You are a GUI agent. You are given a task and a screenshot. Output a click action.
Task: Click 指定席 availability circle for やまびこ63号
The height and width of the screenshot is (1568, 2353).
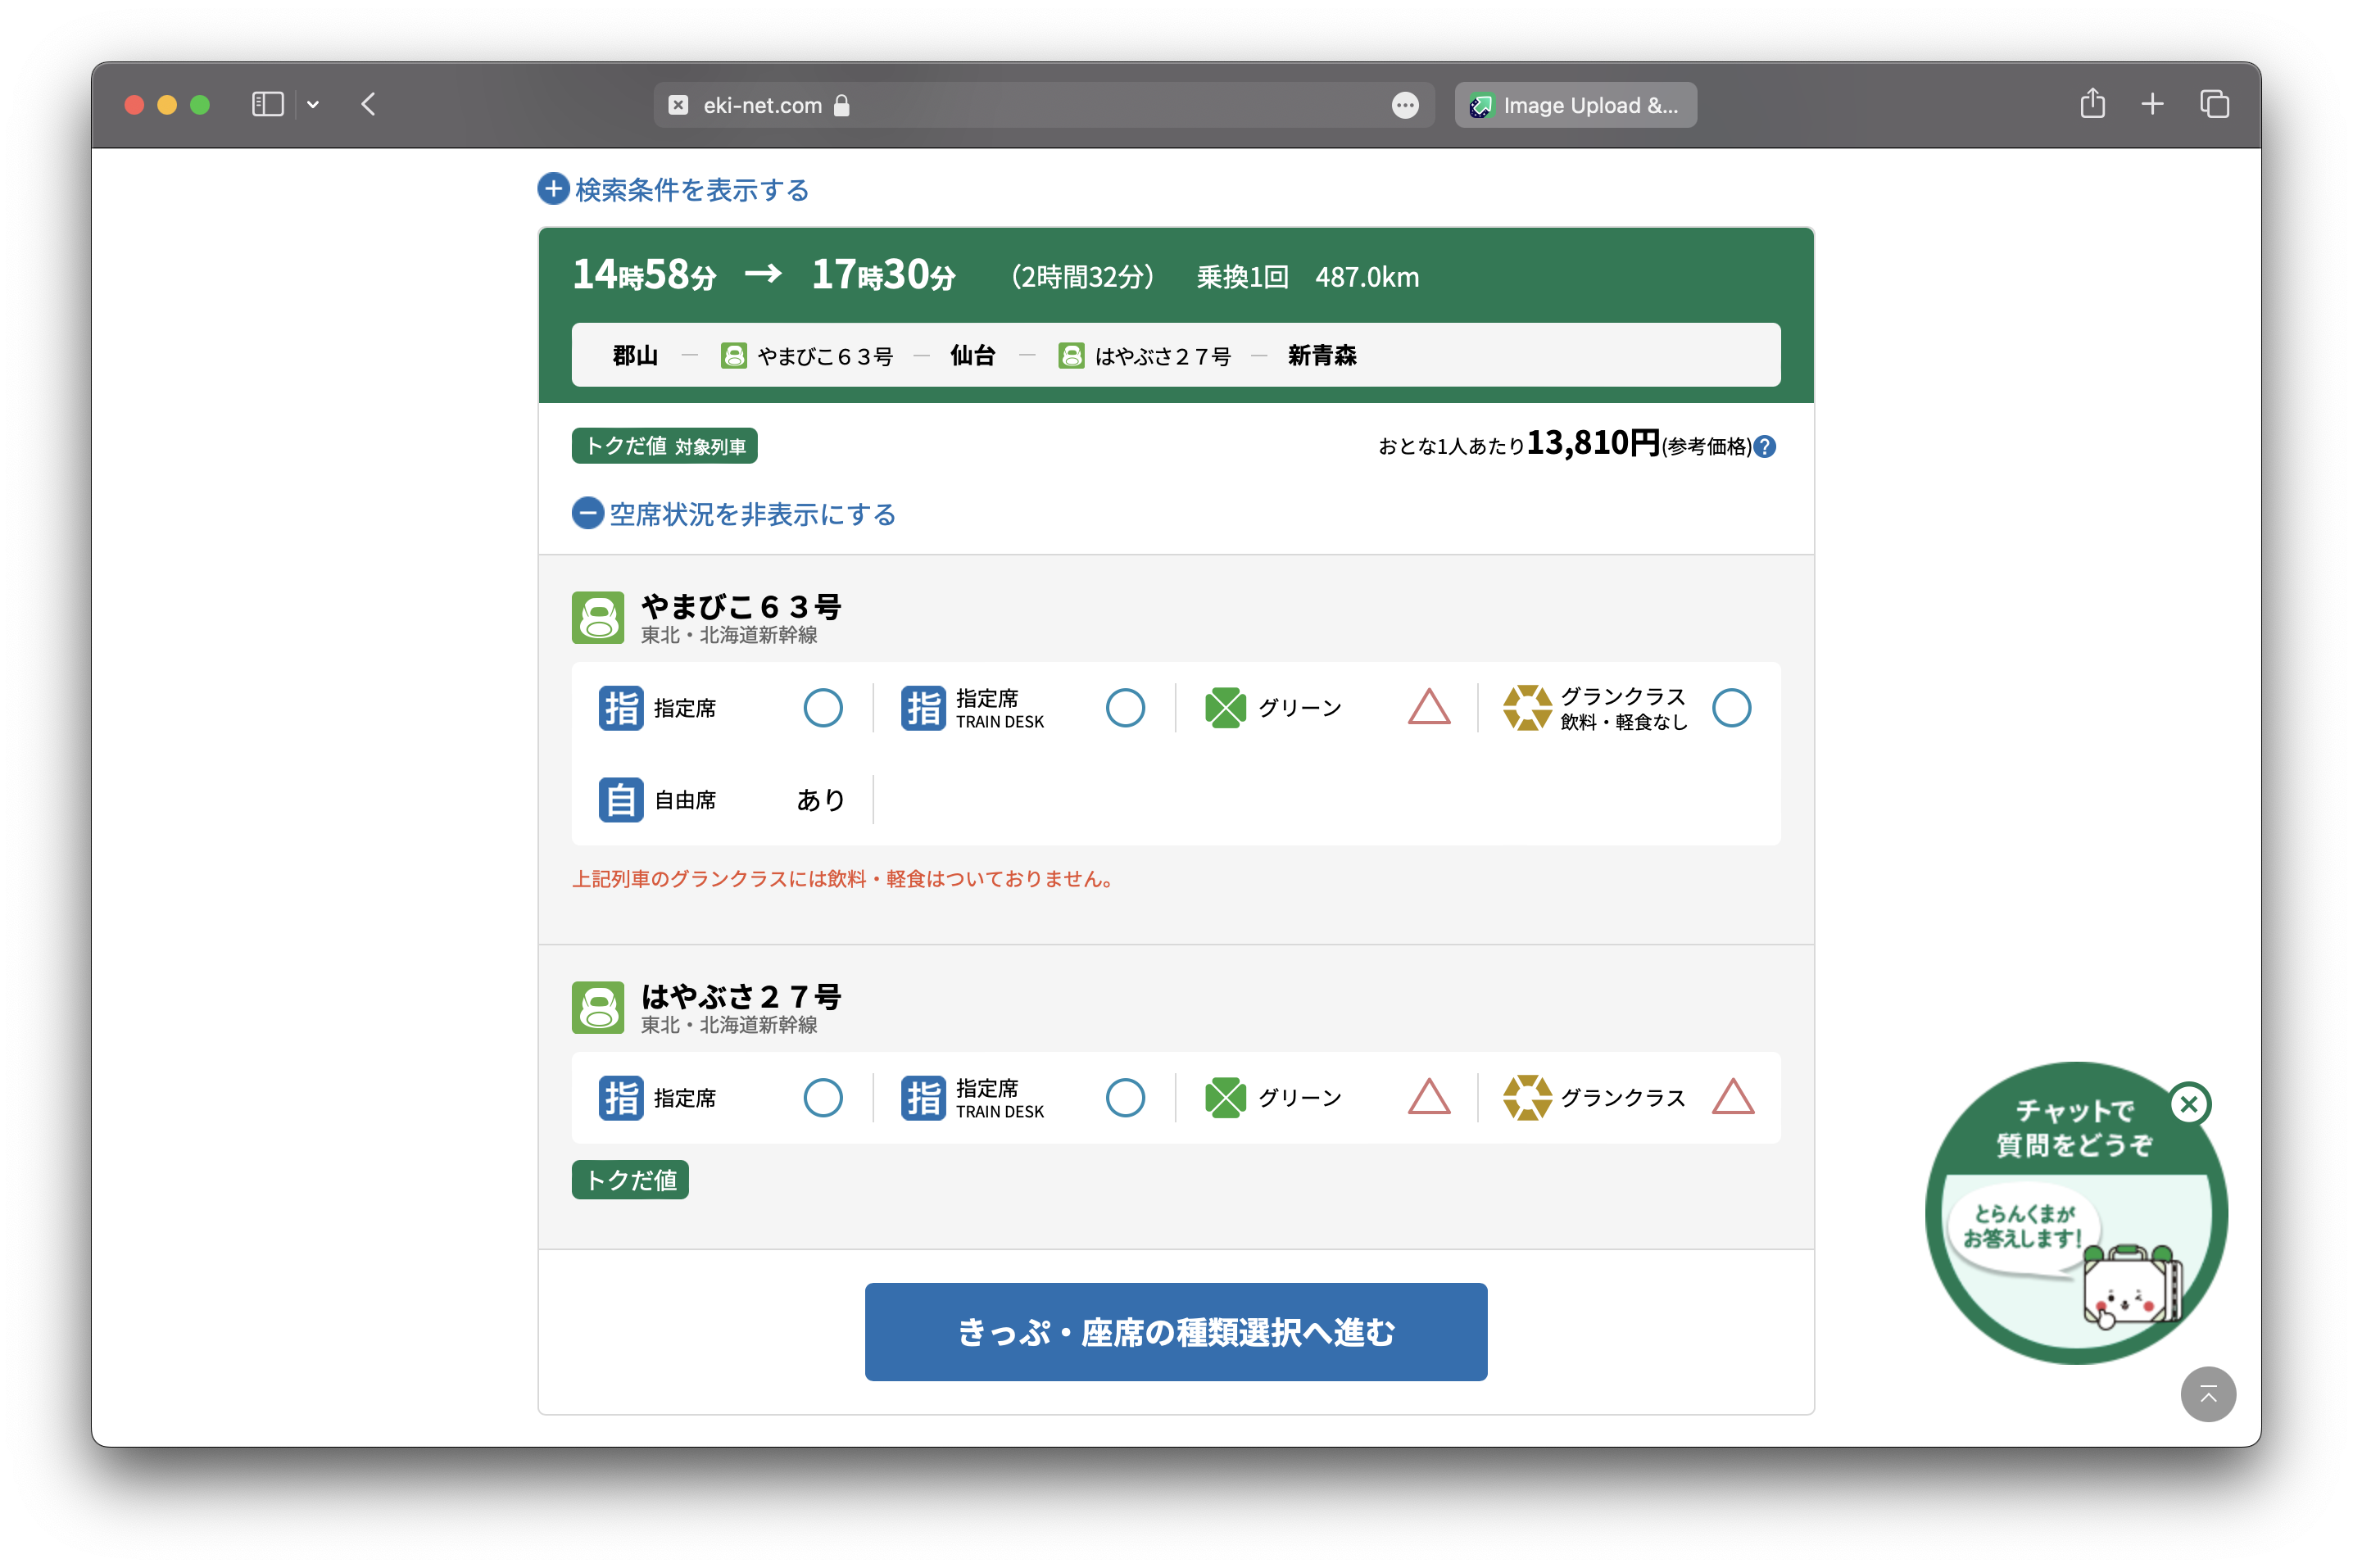(x=823, y=708)
